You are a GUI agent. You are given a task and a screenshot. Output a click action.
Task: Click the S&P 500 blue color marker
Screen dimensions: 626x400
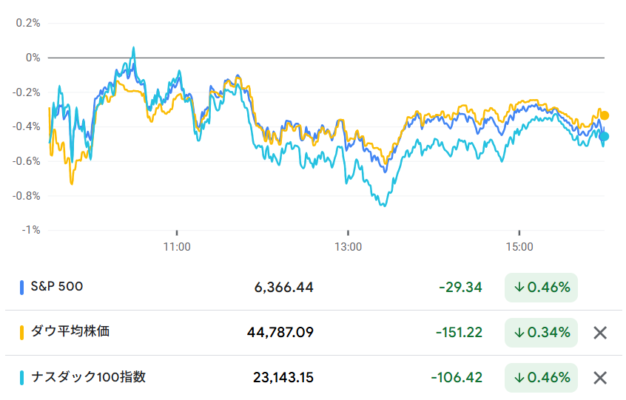(22, 287)
